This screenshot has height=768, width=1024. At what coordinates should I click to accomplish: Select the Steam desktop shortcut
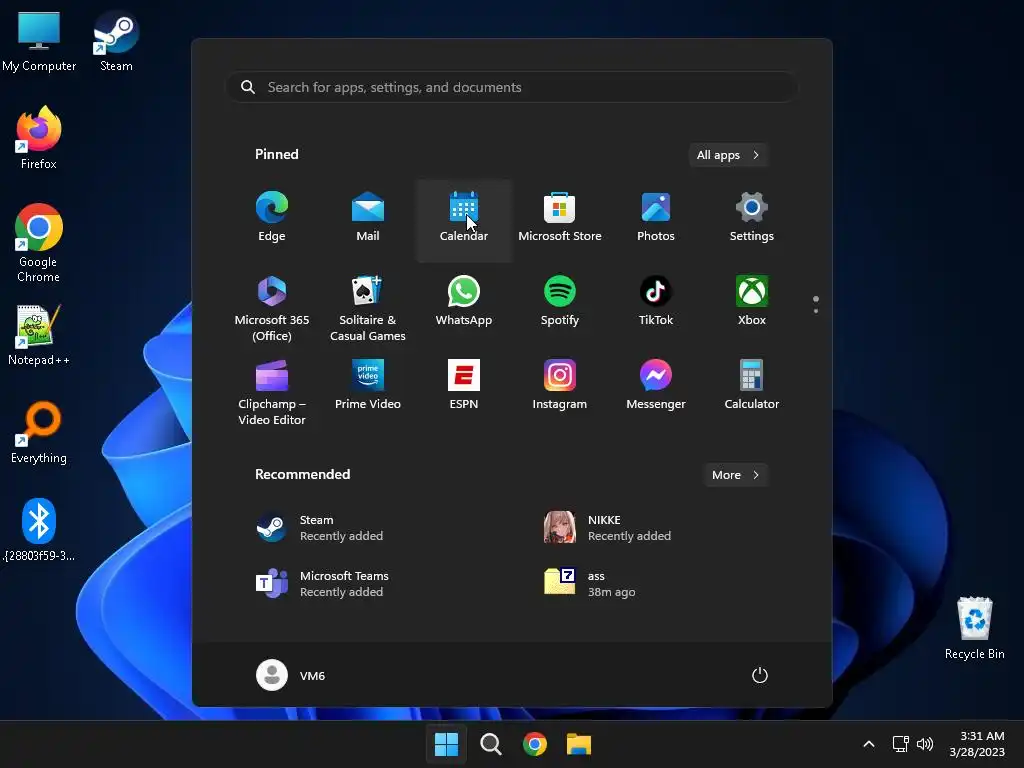tap(116, 42)
